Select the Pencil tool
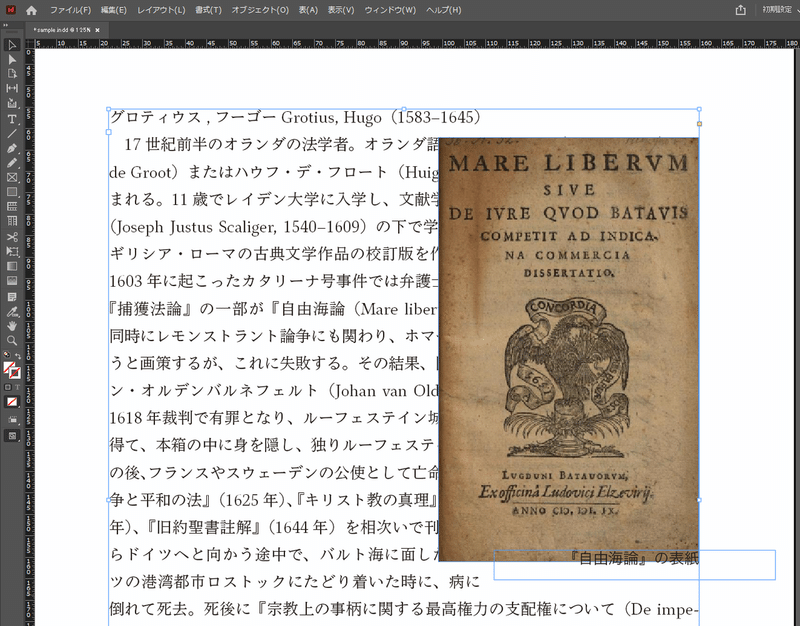The height and width of the screenshot is (626, 800). [12, 163]
